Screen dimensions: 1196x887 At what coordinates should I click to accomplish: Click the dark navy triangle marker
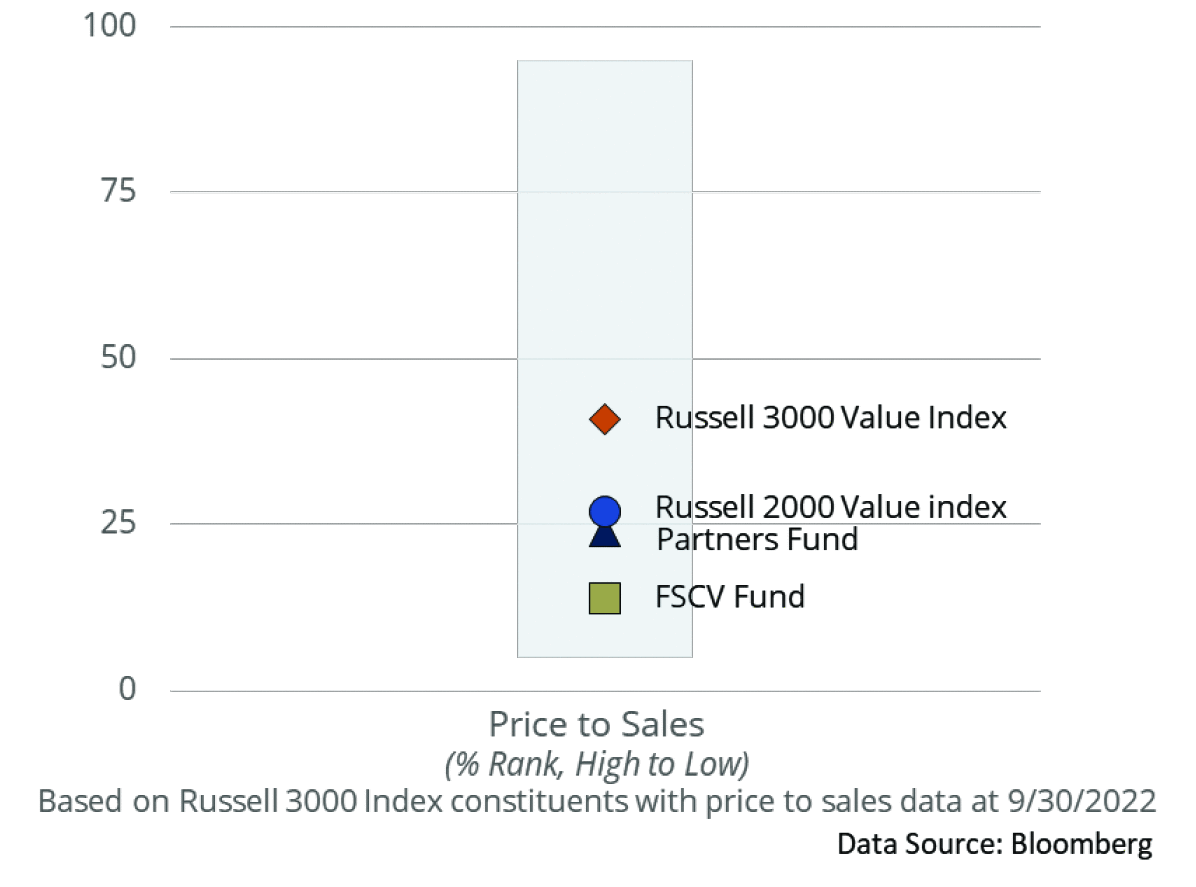coord(605,537)
